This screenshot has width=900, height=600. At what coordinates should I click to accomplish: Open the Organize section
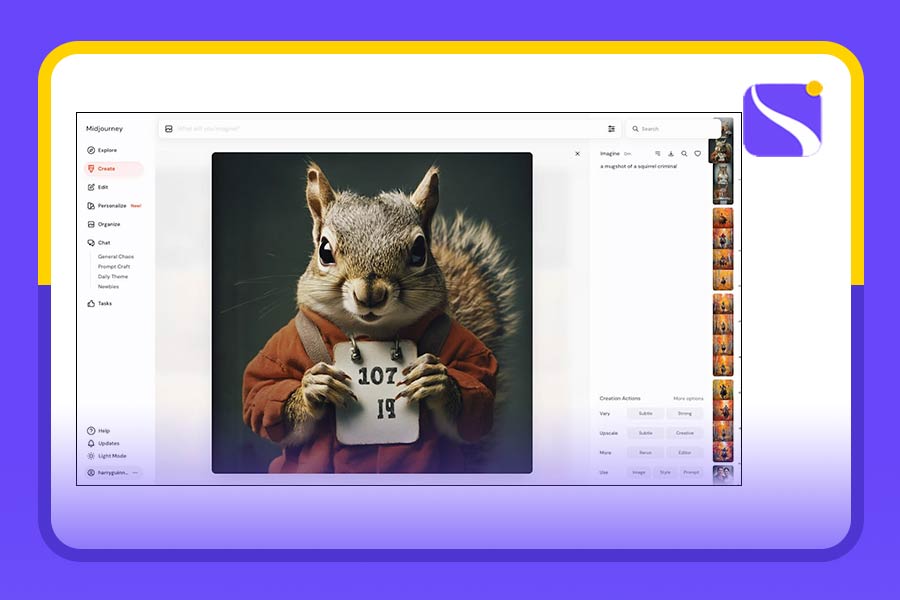pos(108,224)
